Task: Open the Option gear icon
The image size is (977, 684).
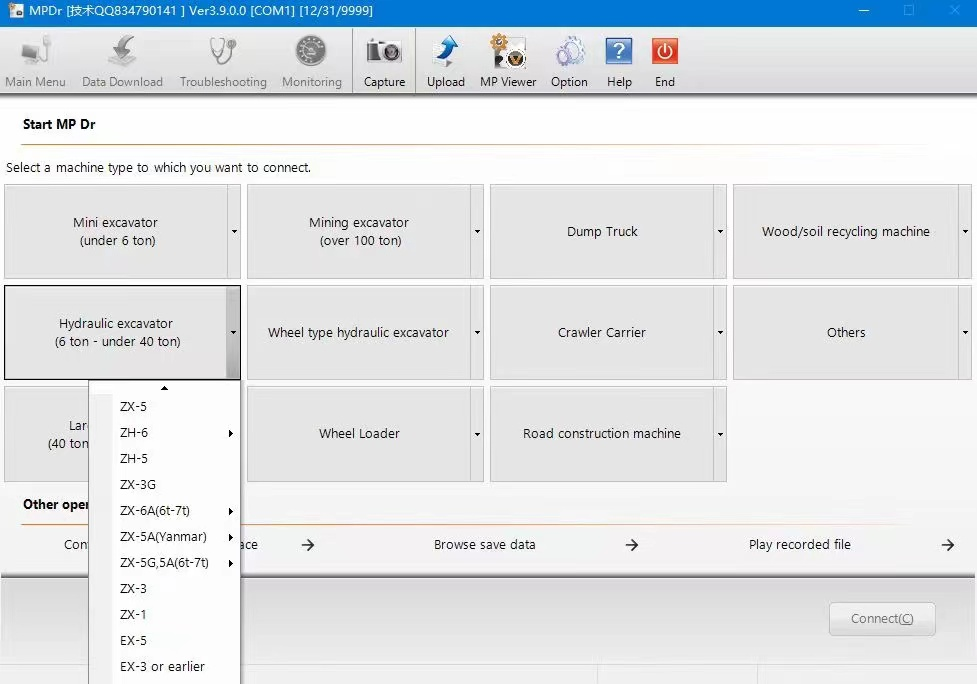Action: tap(569, 52)
